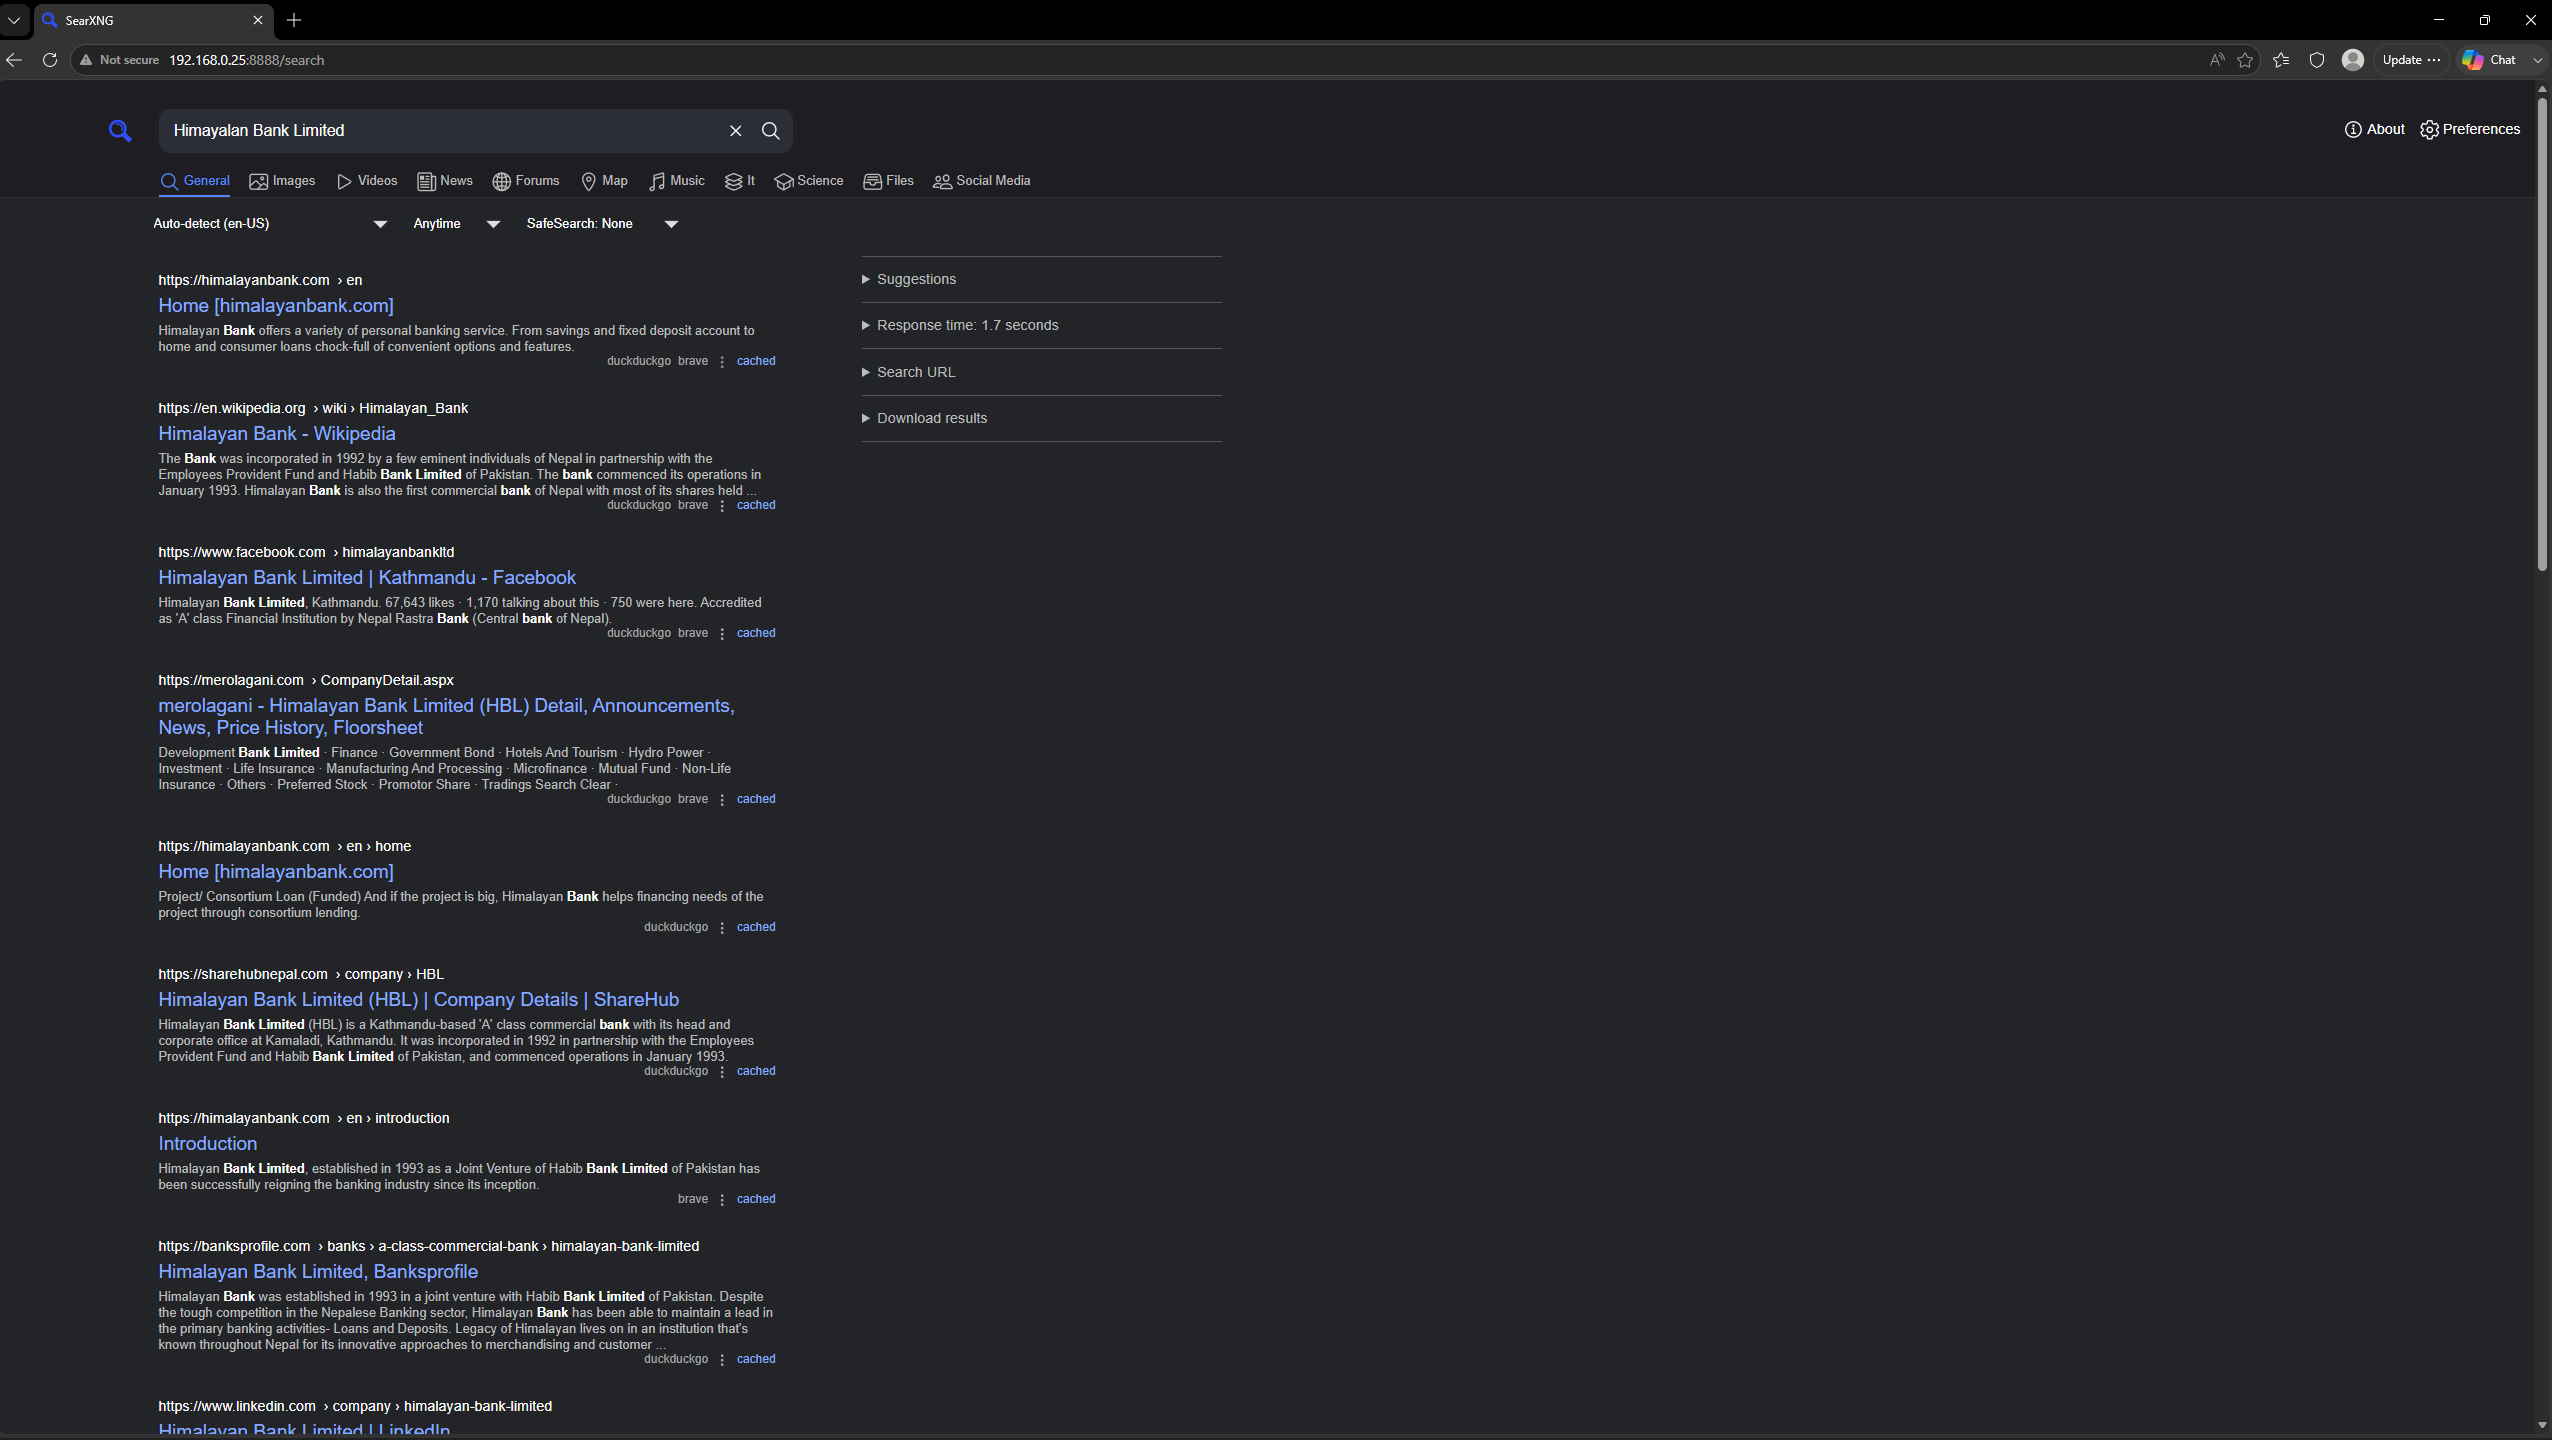Viewport: 2552px width, 1440px height.
Task: Open more options dots on merolagani result
Action: [722, 800]
